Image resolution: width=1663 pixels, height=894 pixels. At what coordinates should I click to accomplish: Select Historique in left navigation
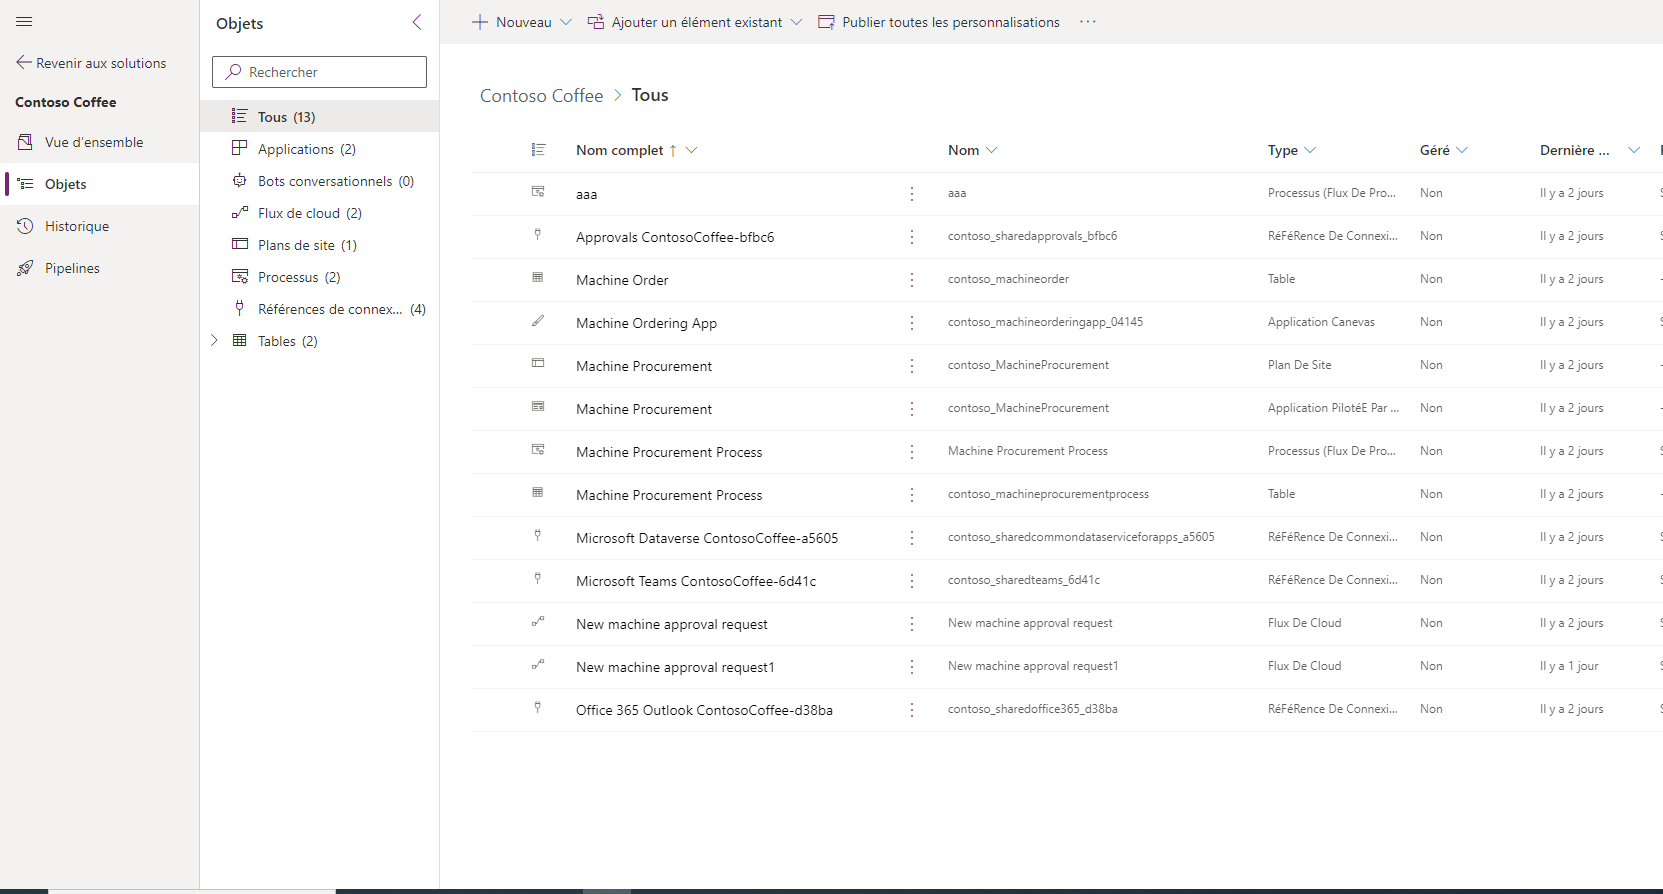(x=100, y=226)
